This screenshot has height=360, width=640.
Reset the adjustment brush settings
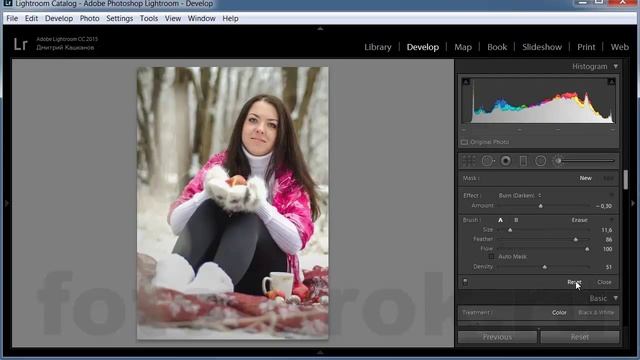(x=574, y=282)
